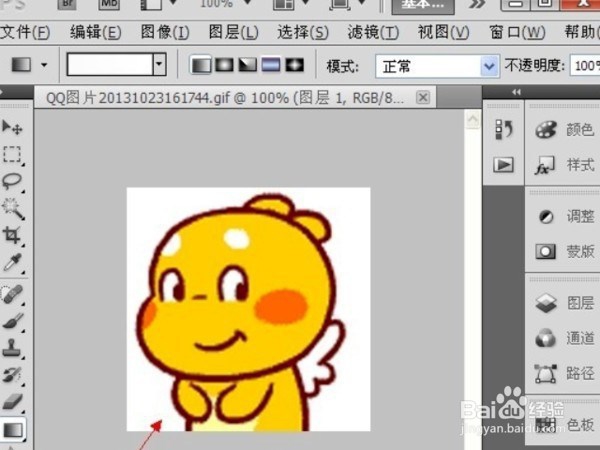600x450 pixels.
Task: Open the 通道 (Channels) panel
Action: tap(564, 338)
